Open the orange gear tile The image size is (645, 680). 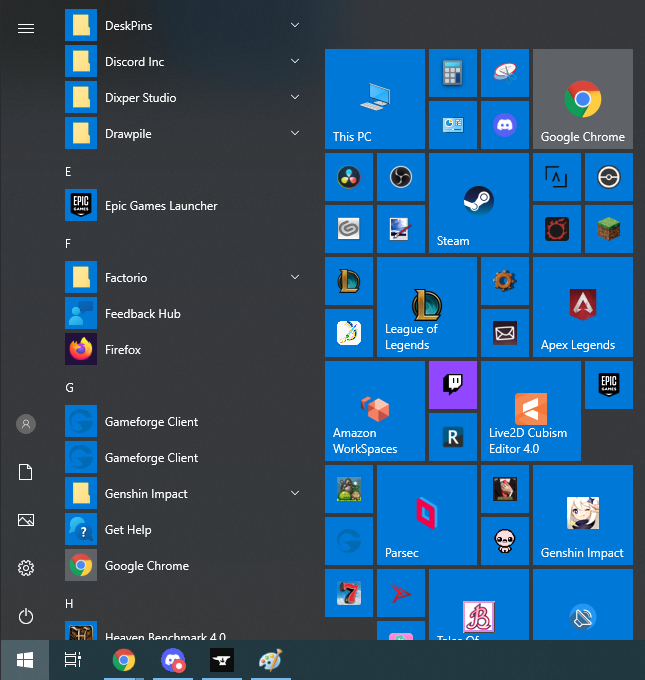[505, 281]
